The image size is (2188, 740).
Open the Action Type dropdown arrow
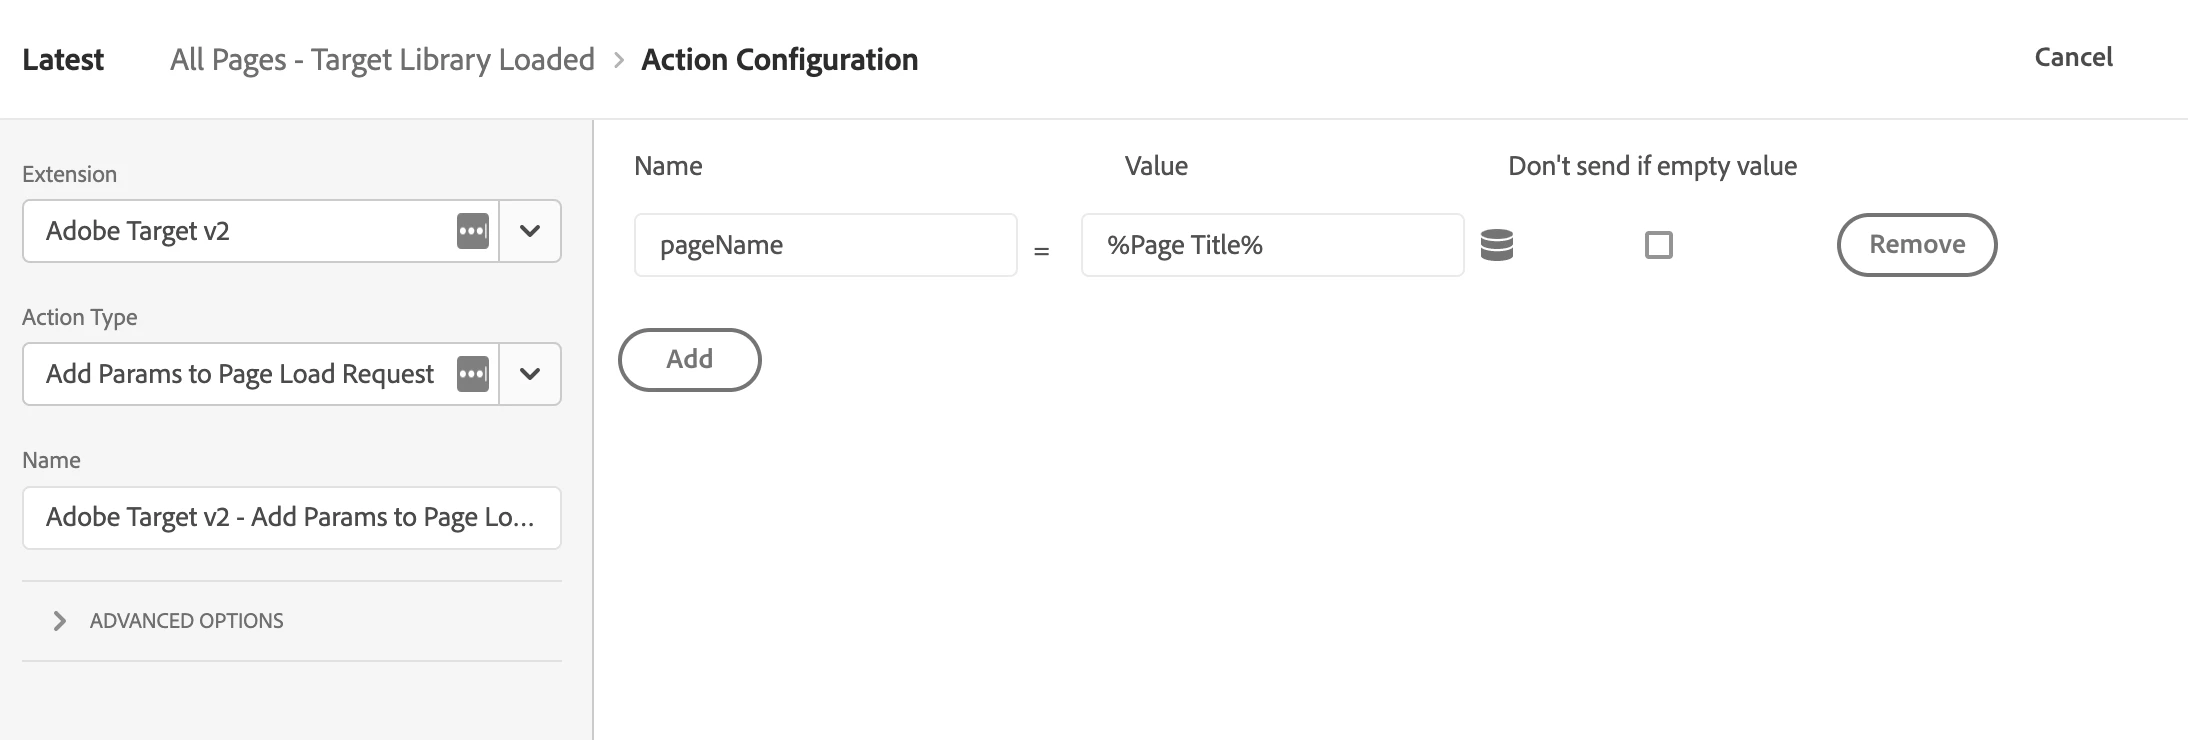pyautogui.click(x=530, y=374)
